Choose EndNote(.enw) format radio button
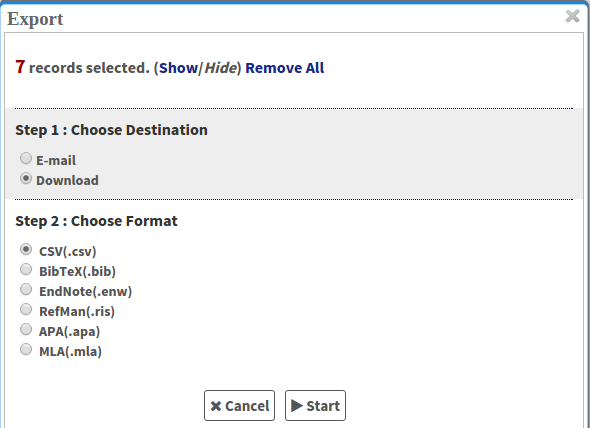This screenshot has width=590, height=428. tap(26, 289)
